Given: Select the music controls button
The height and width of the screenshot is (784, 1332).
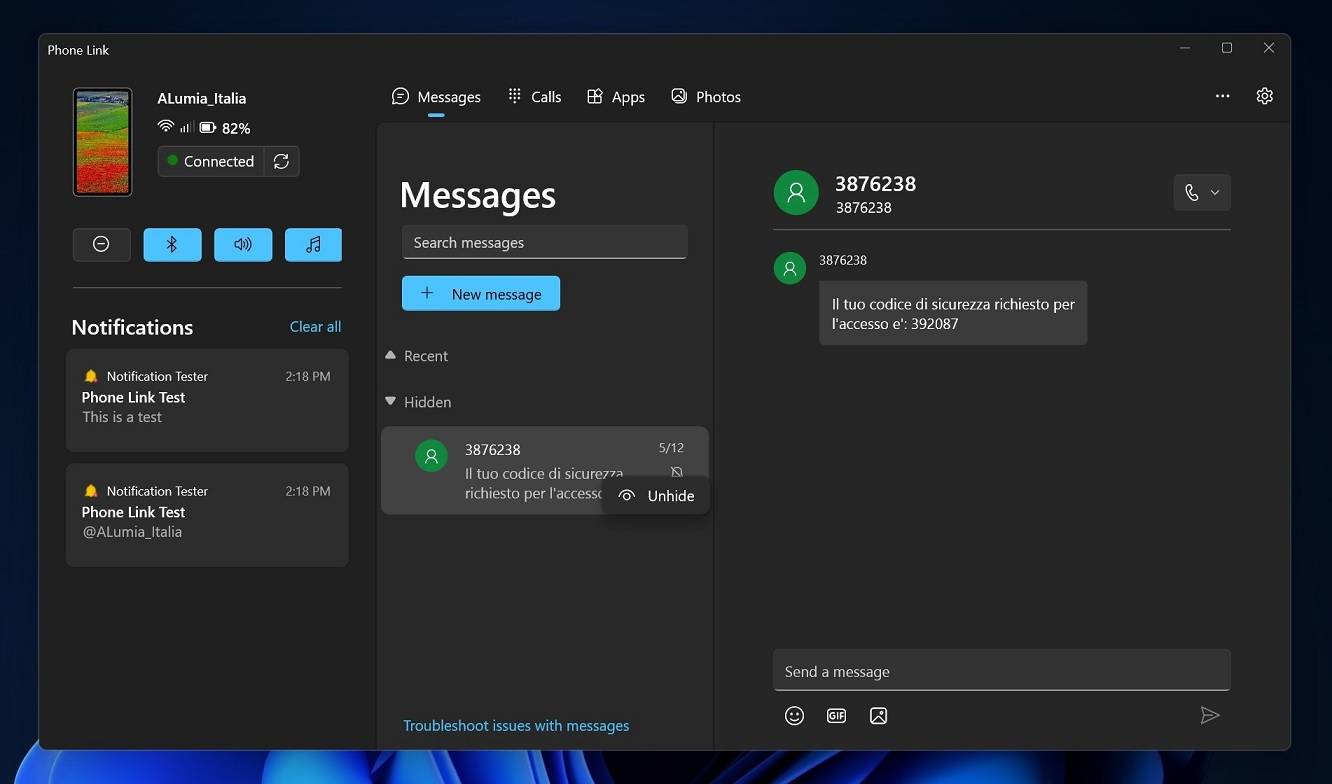Looking at the screenshot, I should 313,244.
